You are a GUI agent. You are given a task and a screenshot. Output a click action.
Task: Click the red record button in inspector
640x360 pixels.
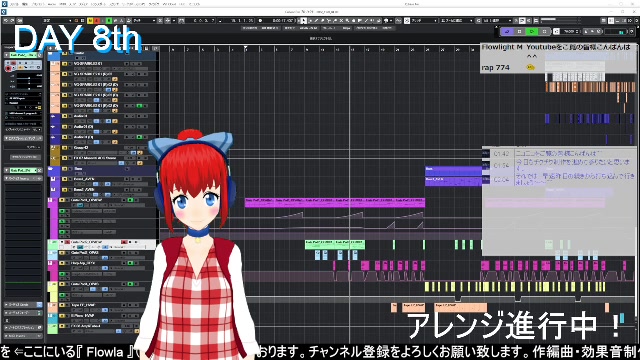point(8,69)
